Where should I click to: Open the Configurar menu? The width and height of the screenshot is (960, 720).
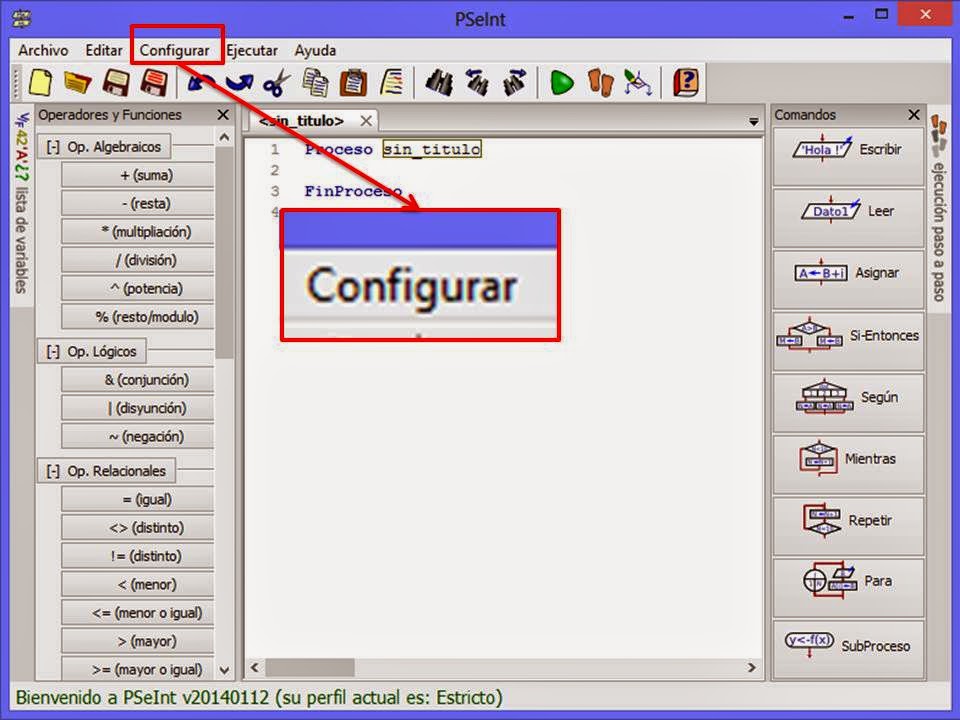click(174, 50)
